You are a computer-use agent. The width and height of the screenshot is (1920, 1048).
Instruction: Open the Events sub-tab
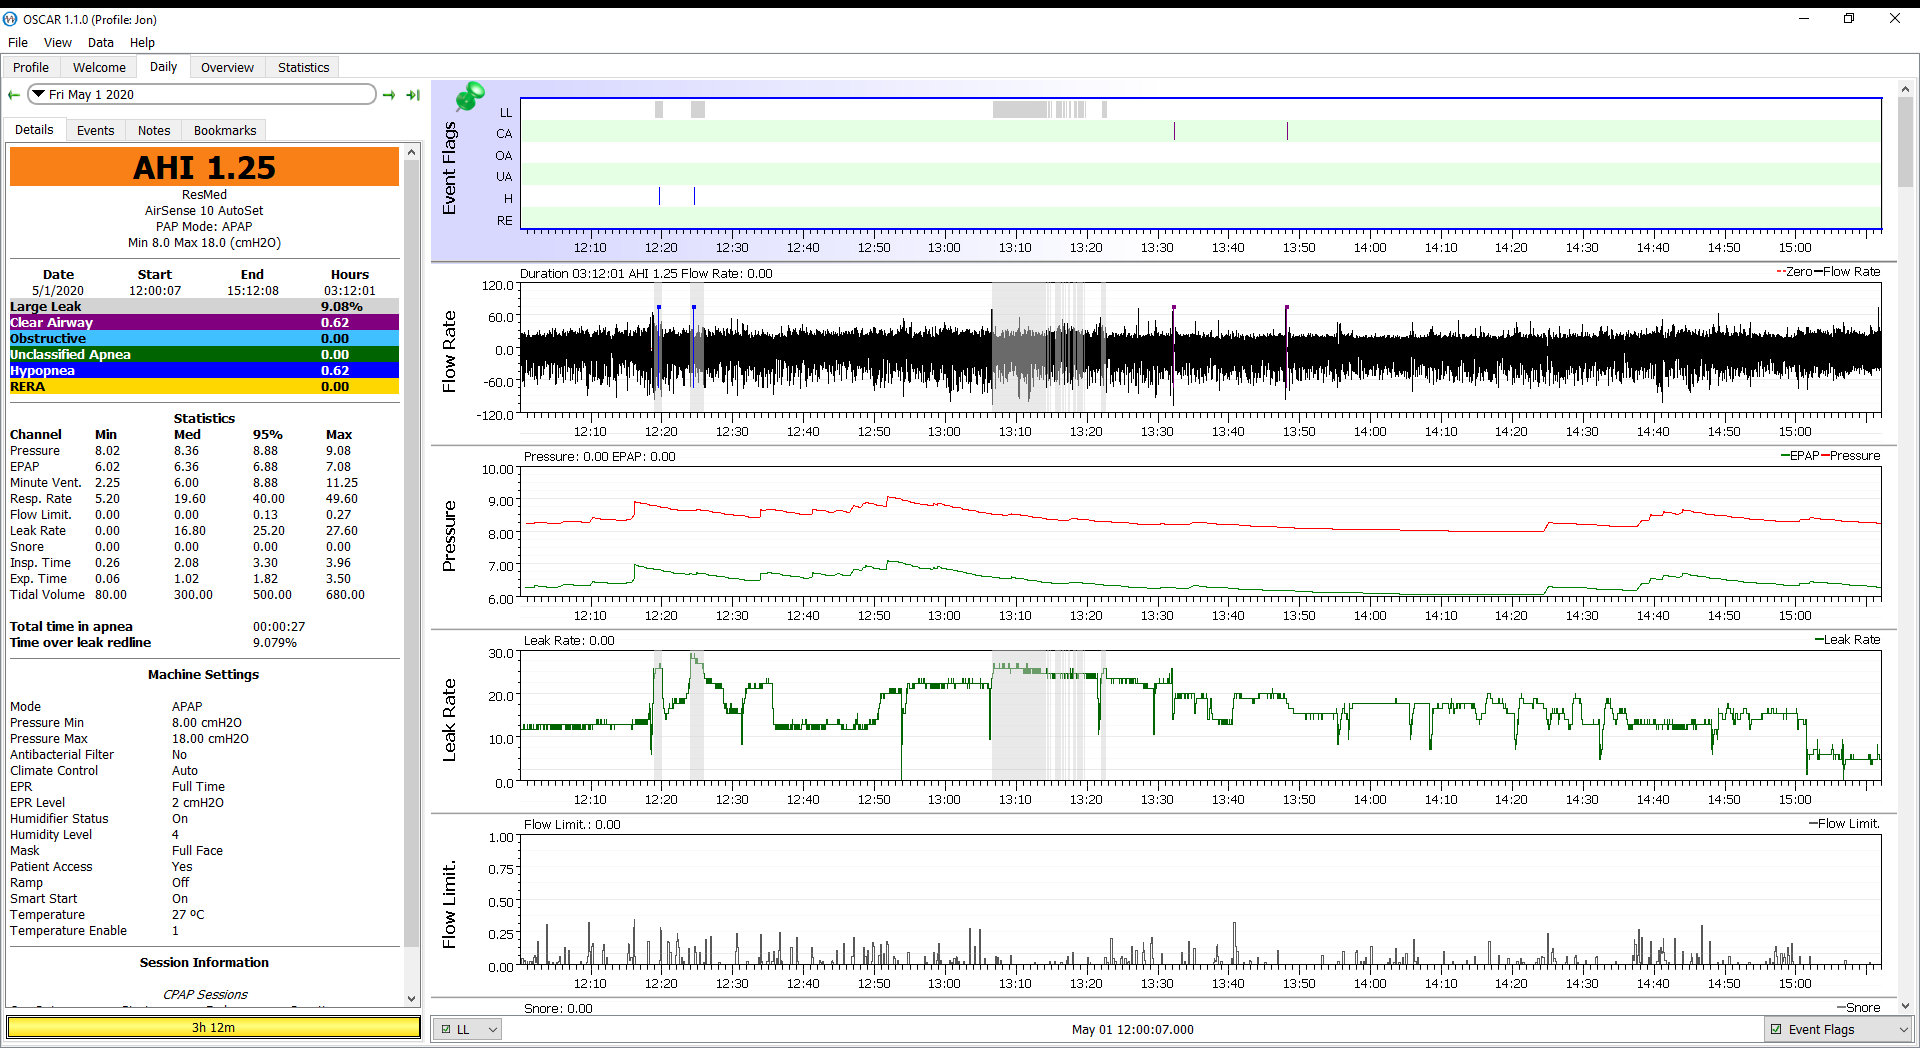coord(96,130)
